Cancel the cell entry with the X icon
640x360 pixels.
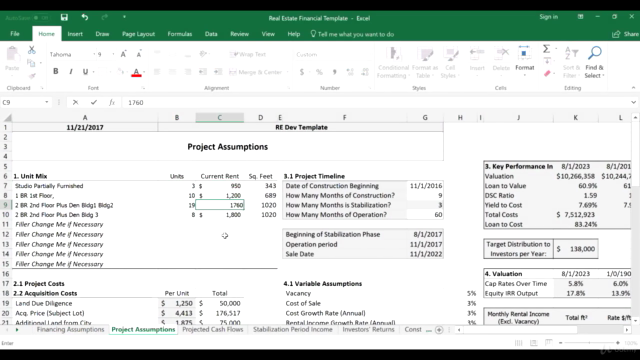(76, 102)
